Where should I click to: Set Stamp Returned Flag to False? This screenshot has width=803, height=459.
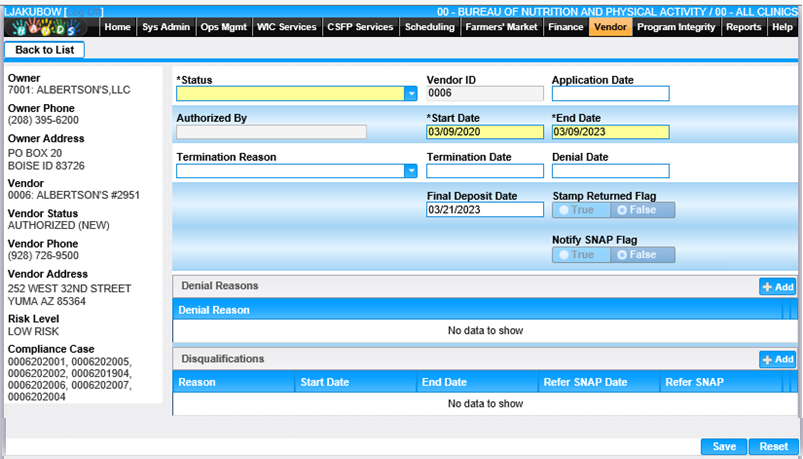click(x=643, y=210)
